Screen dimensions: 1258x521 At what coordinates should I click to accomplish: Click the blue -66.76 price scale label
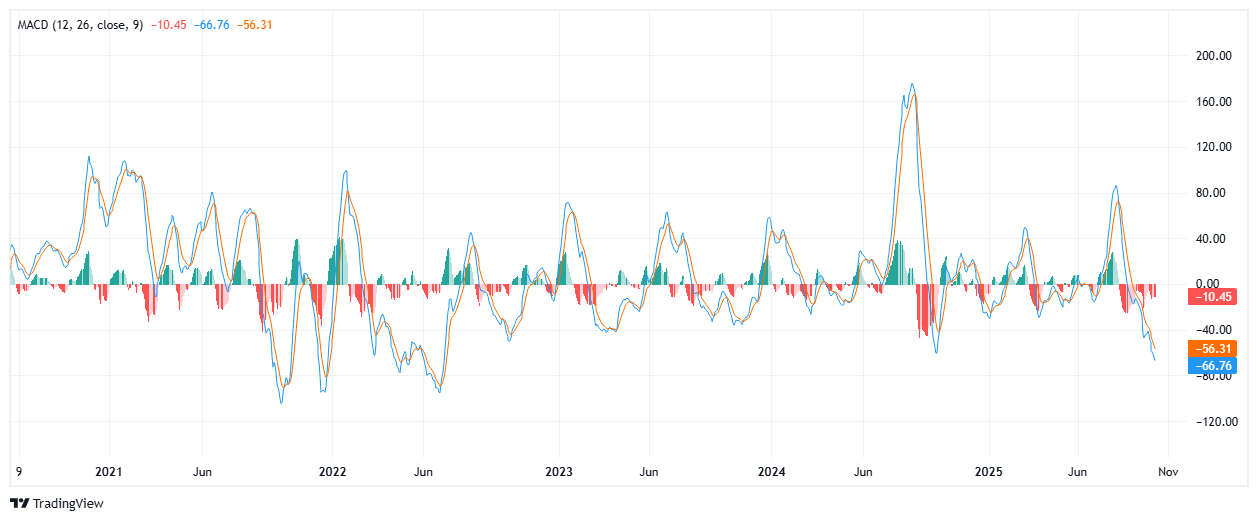[1211, 366]
